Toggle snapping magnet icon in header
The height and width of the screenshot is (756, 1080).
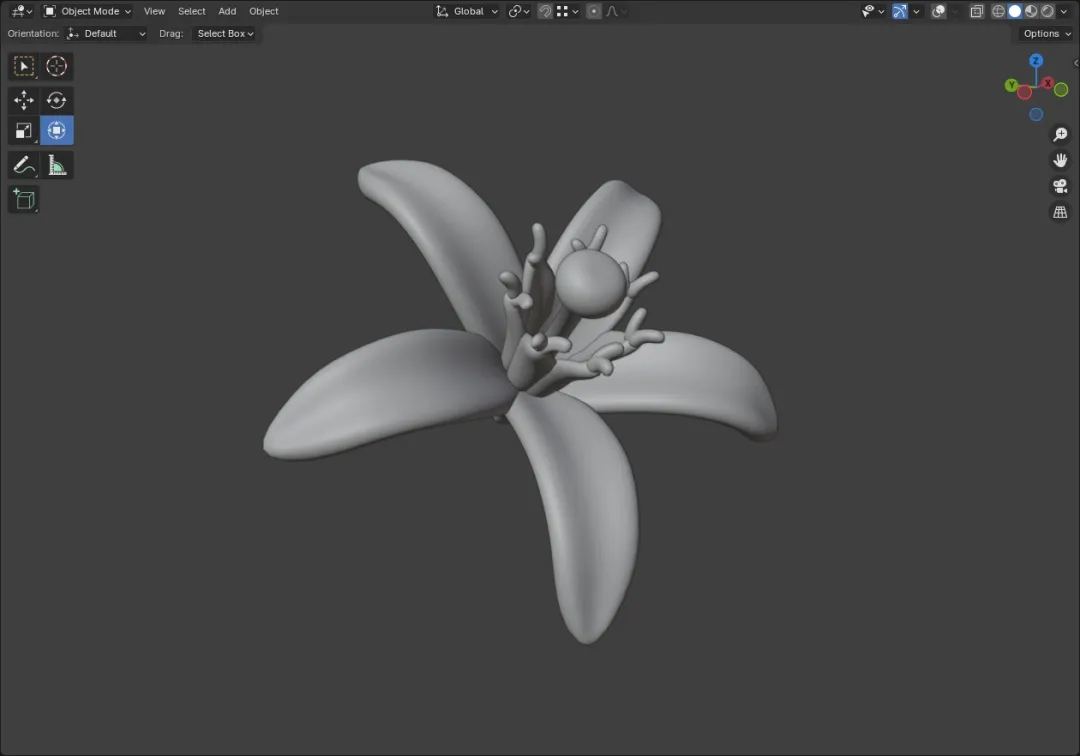[545, 11]
